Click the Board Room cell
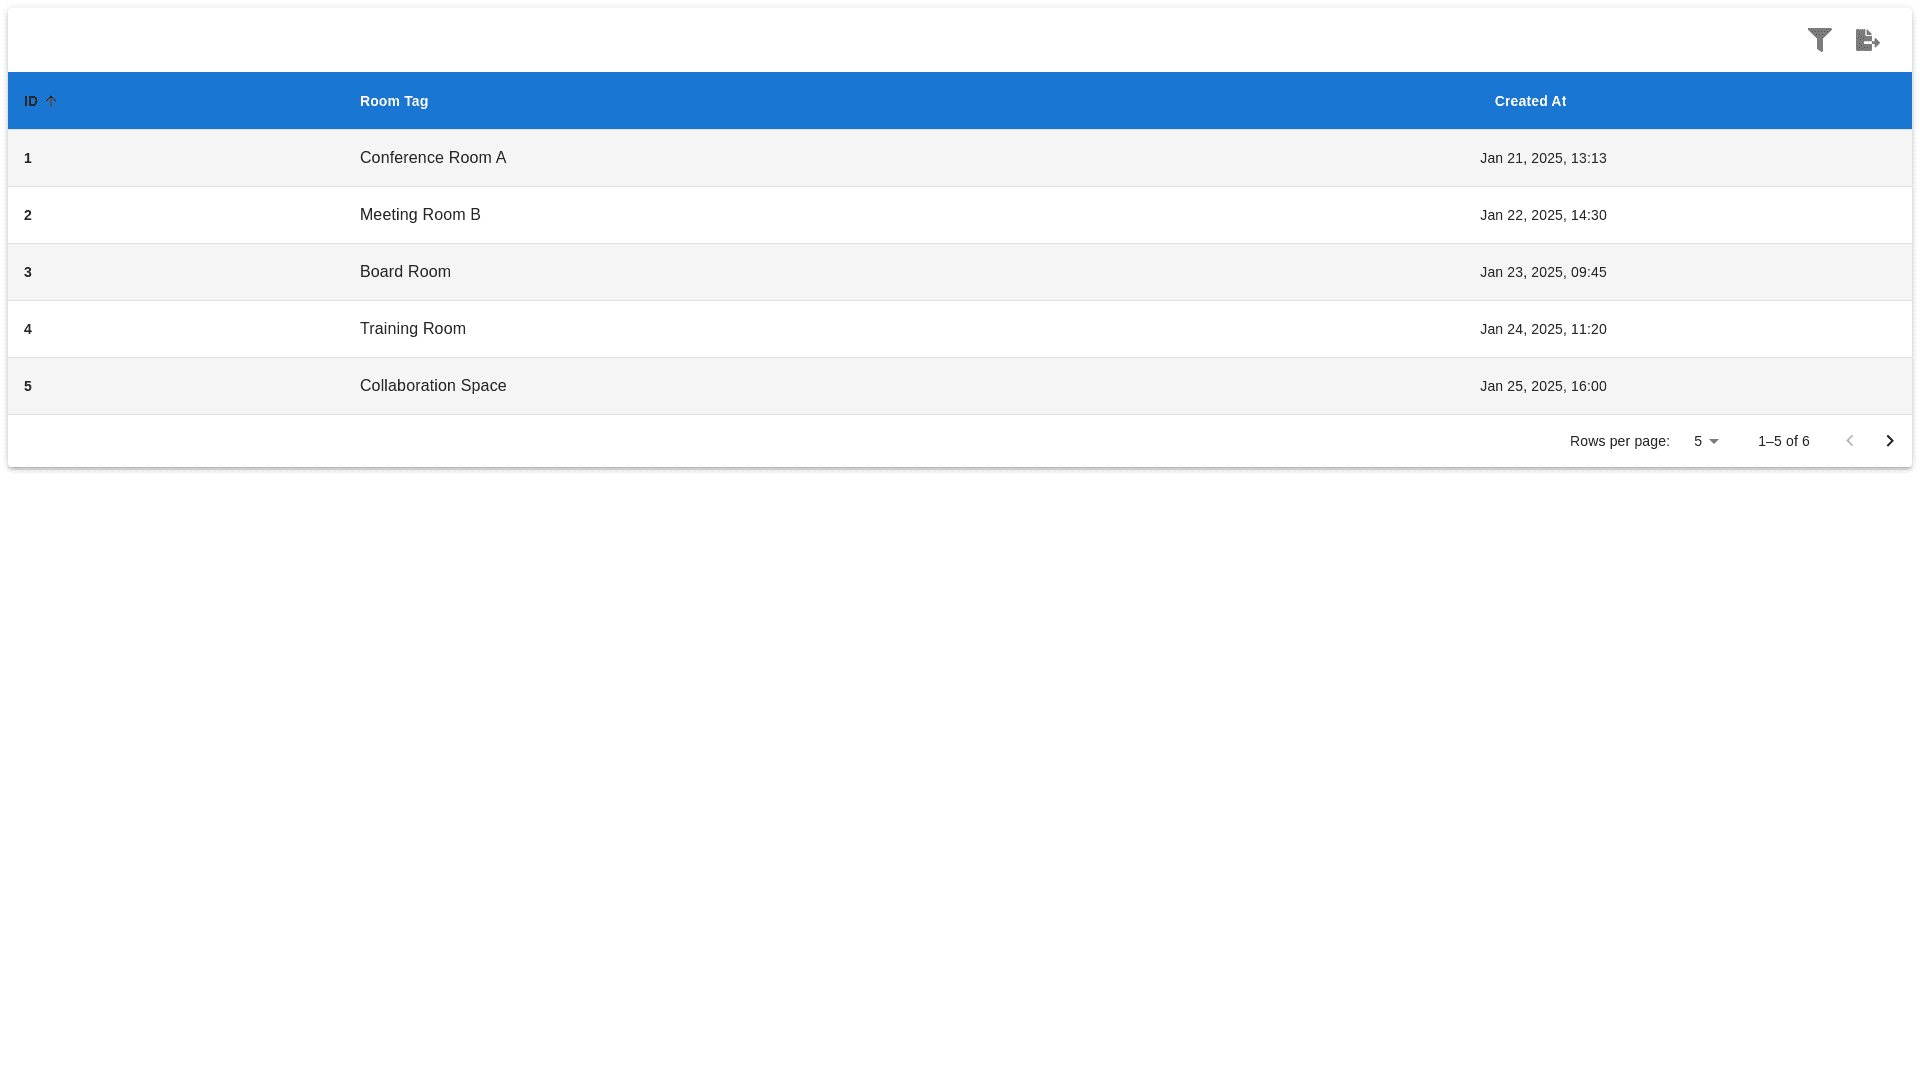The image size is (1920, 1080). tap(405, 272)
